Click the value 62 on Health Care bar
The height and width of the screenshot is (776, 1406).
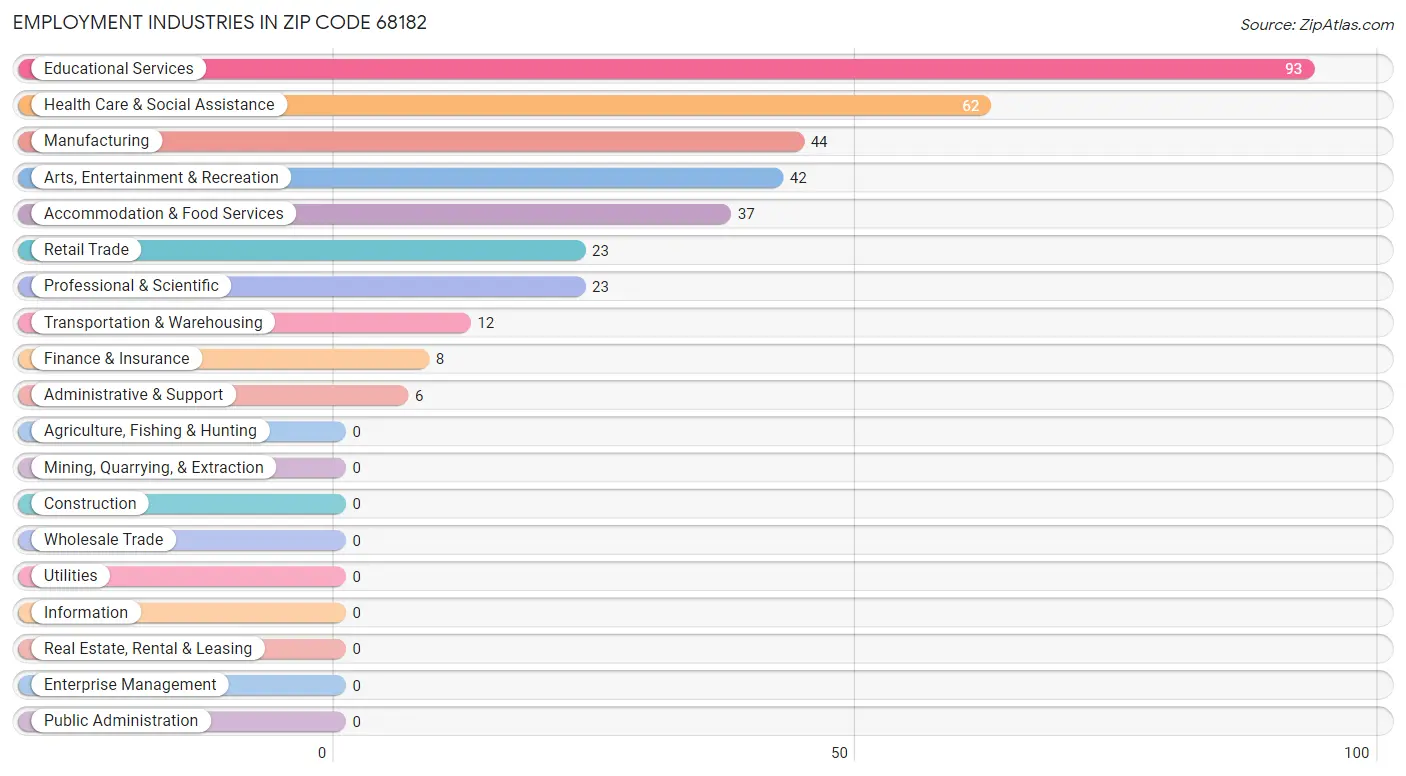(970, 105)
